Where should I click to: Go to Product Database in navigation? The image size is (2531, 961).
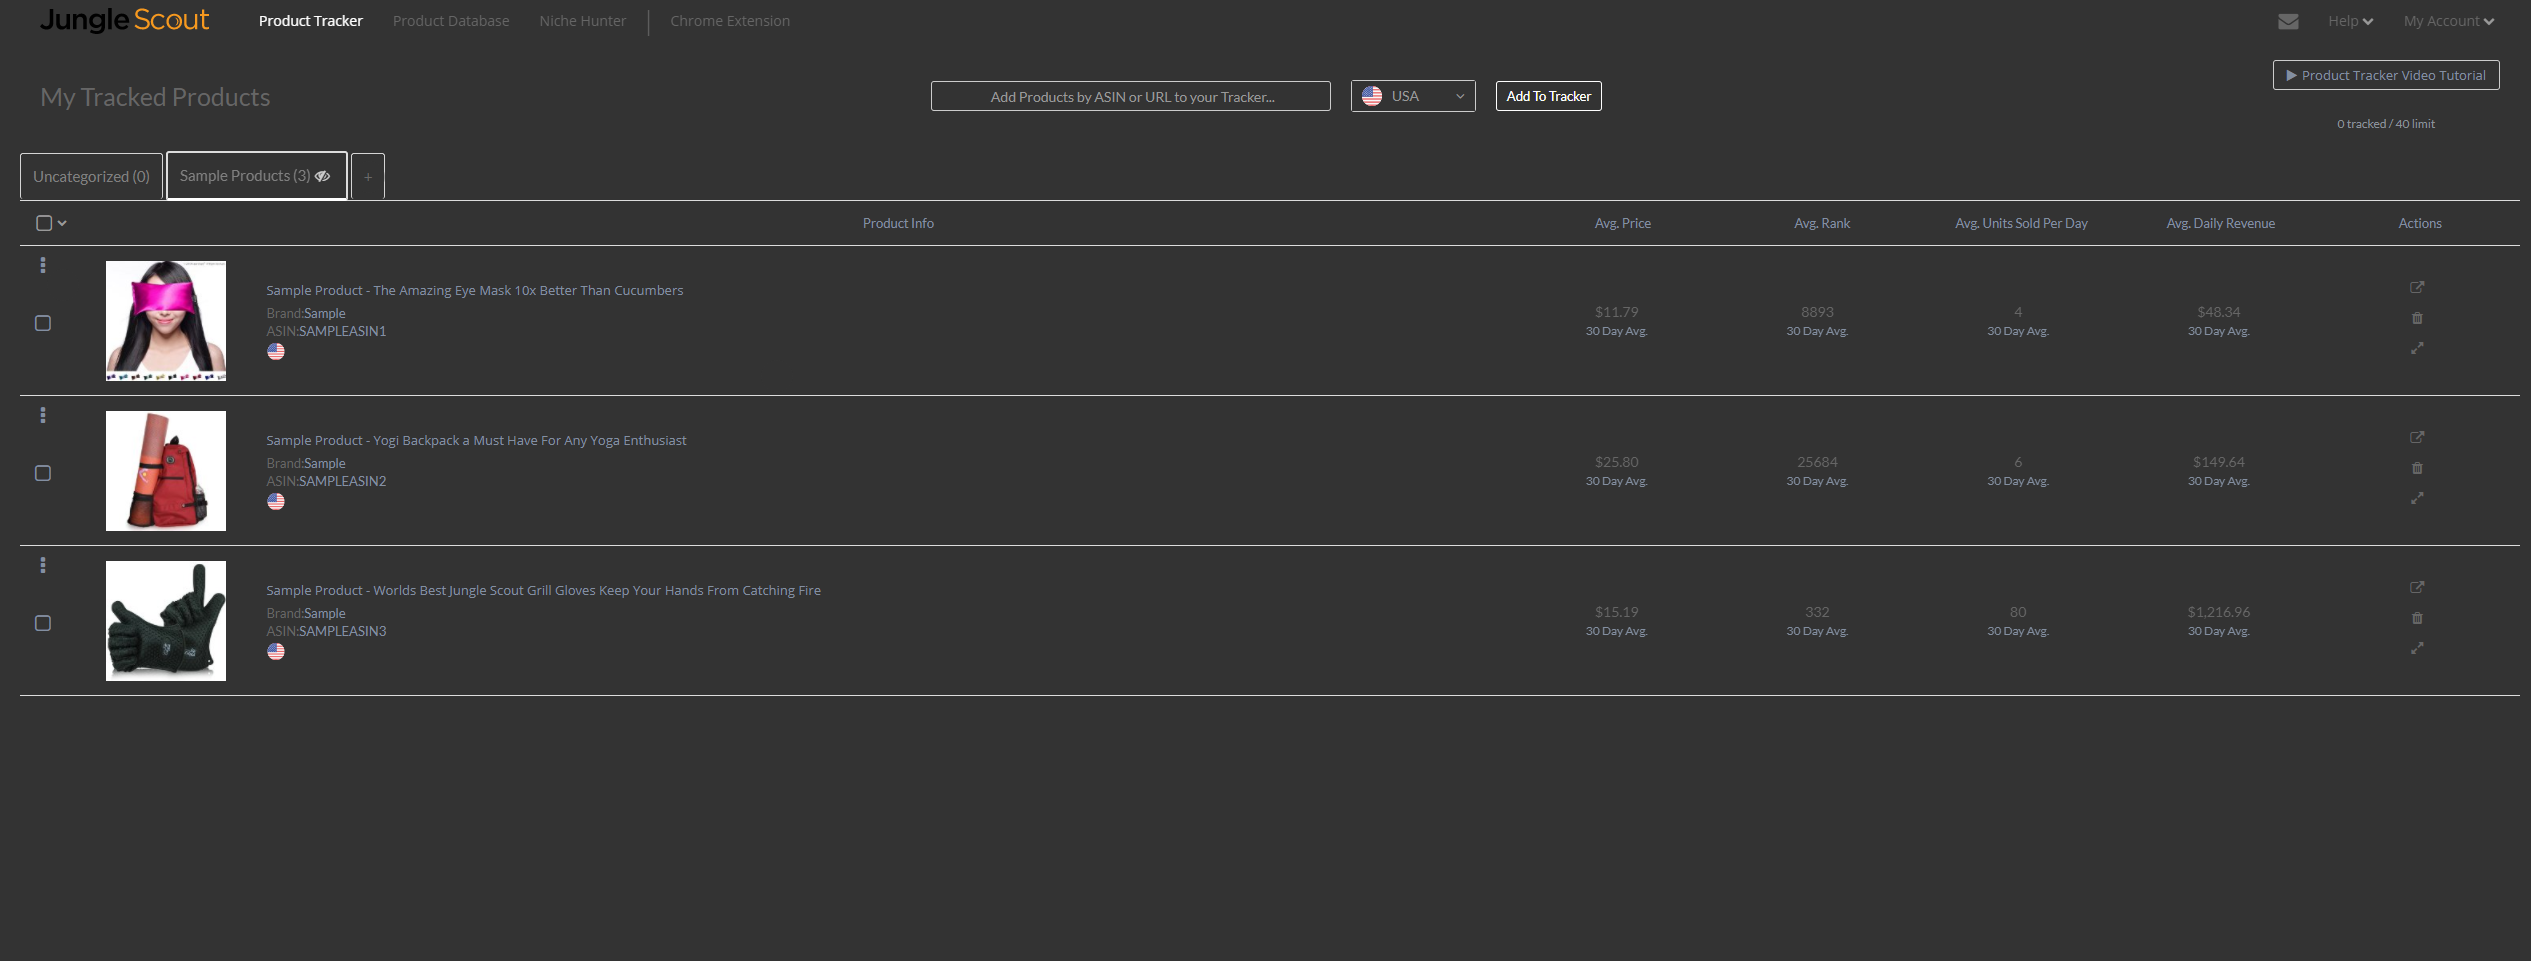coord(451,21)
